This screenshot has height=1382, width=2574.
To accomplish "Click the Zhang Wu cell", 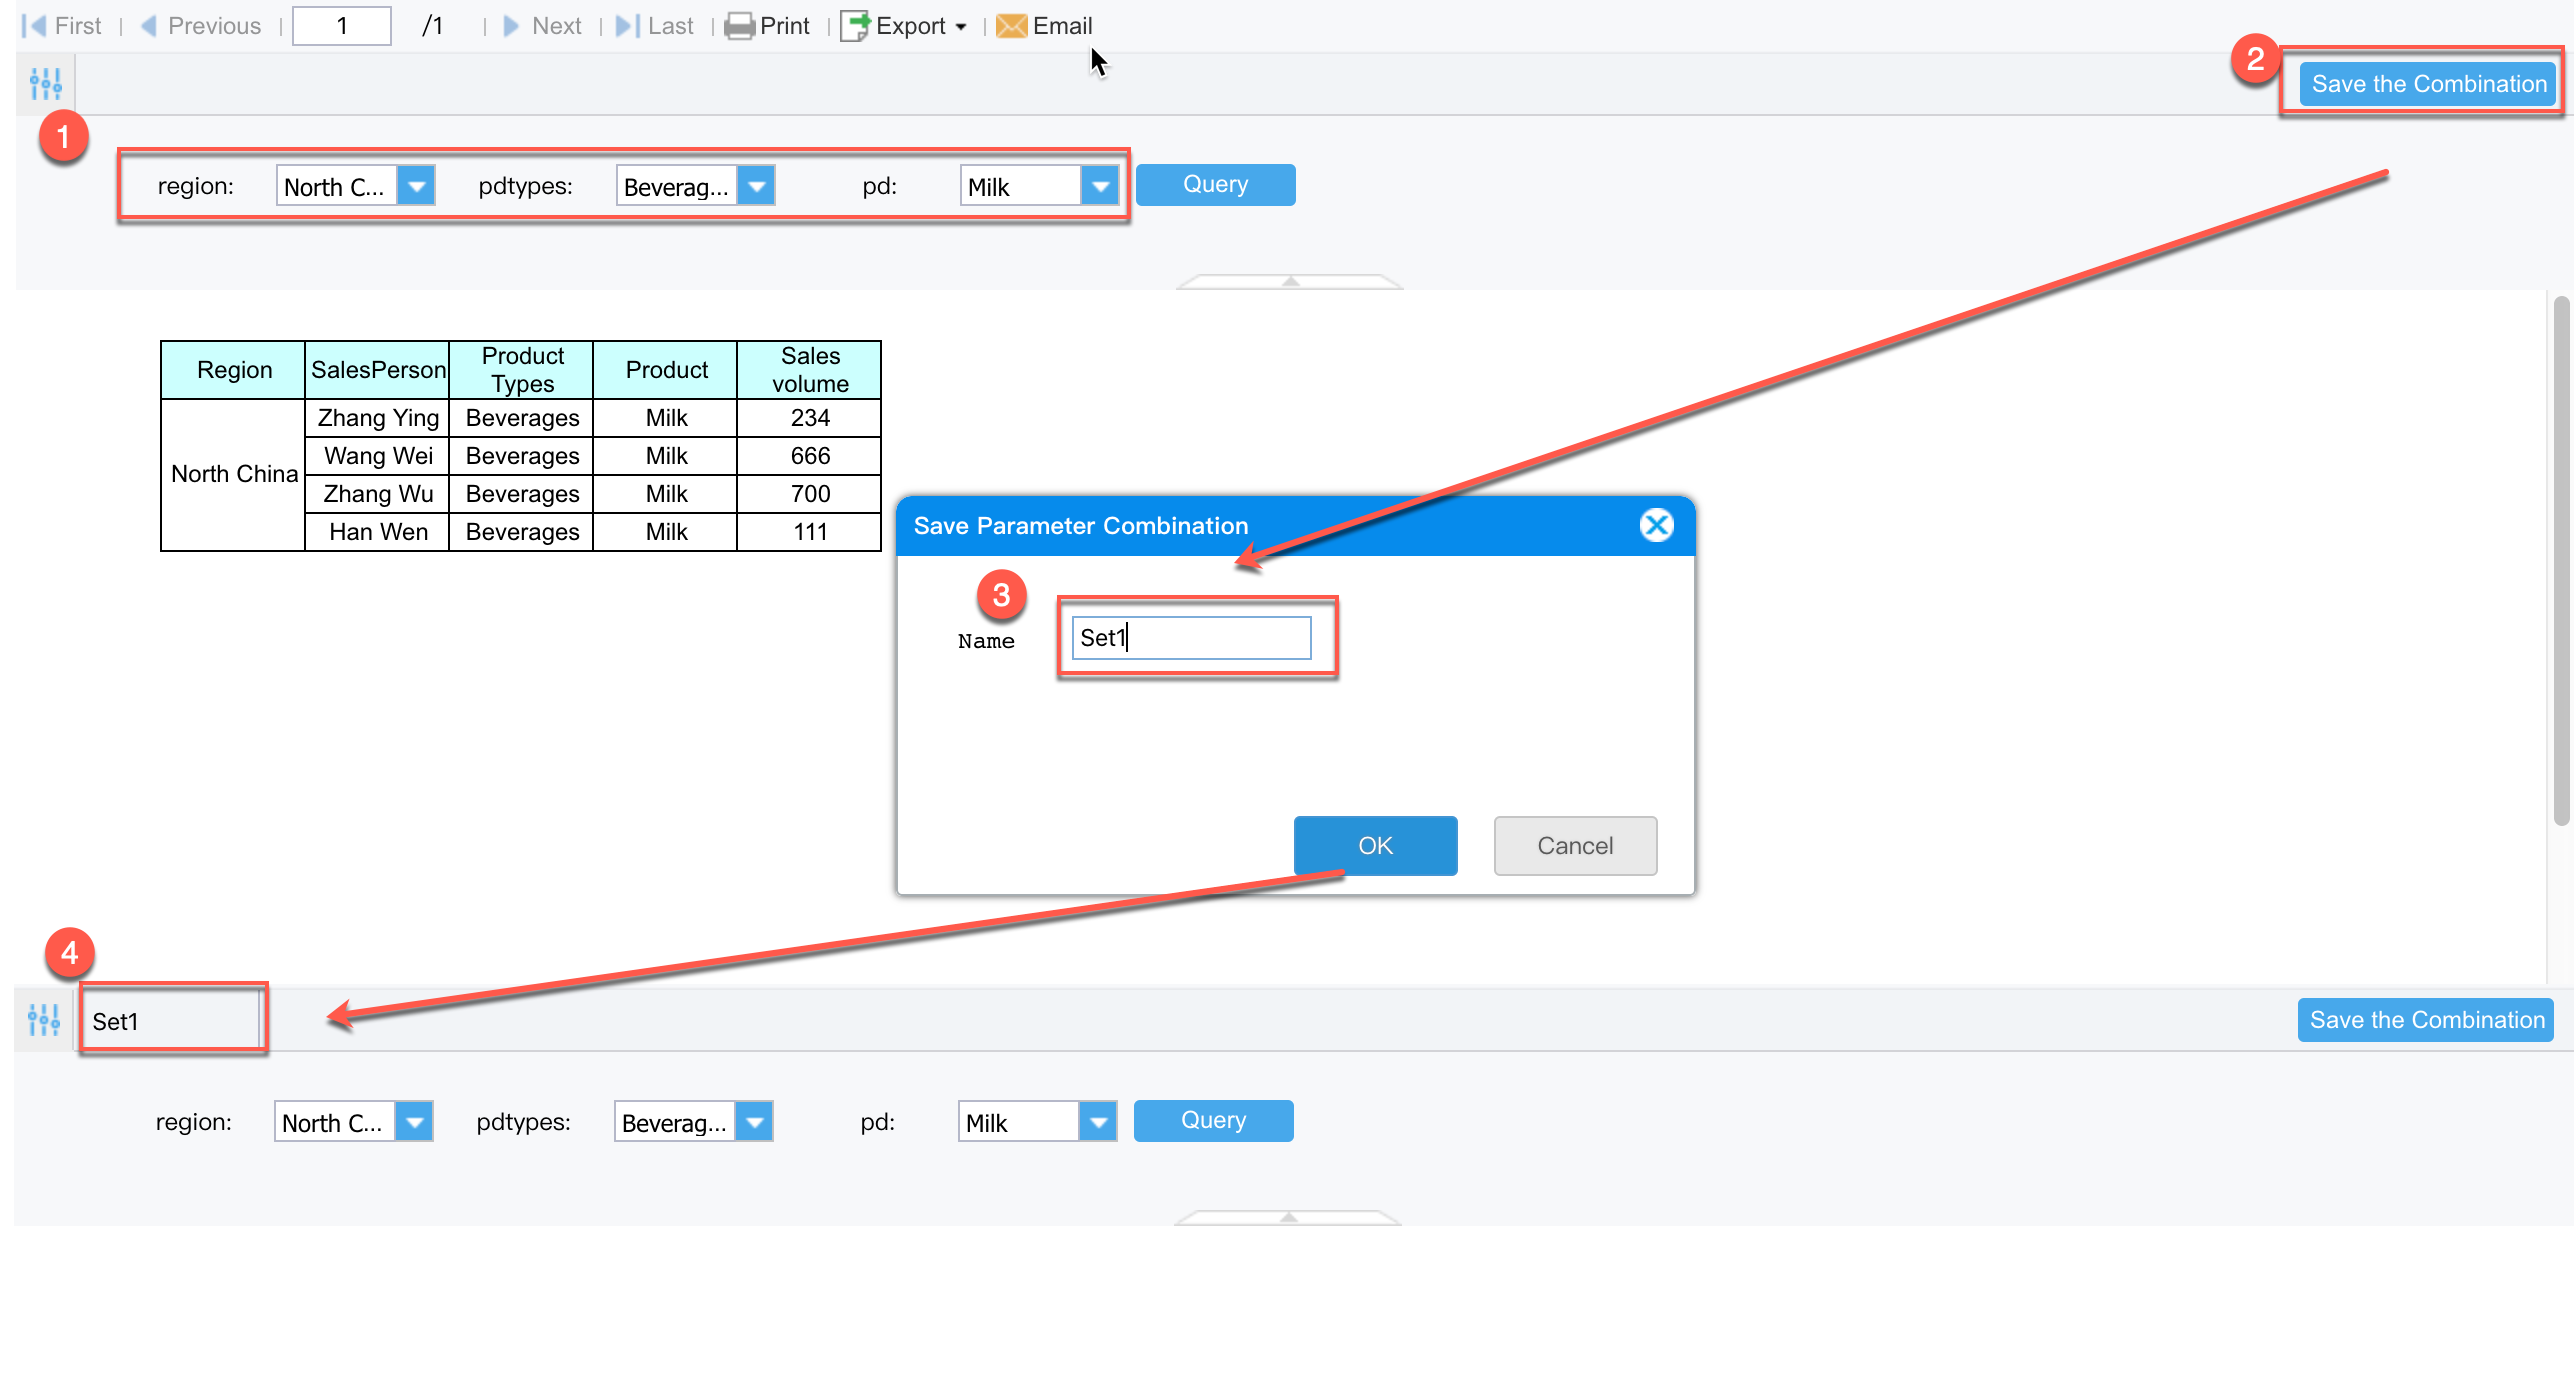I will pos(378,494).
